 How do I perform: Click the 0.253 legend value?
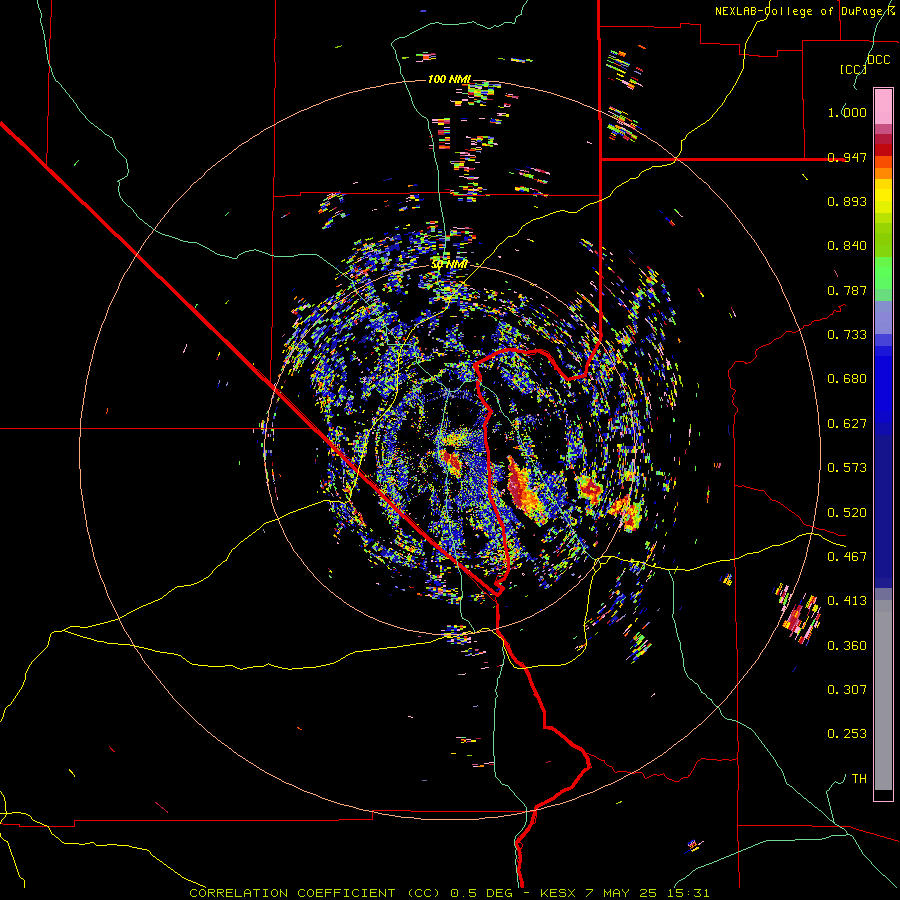pos(847,734)
